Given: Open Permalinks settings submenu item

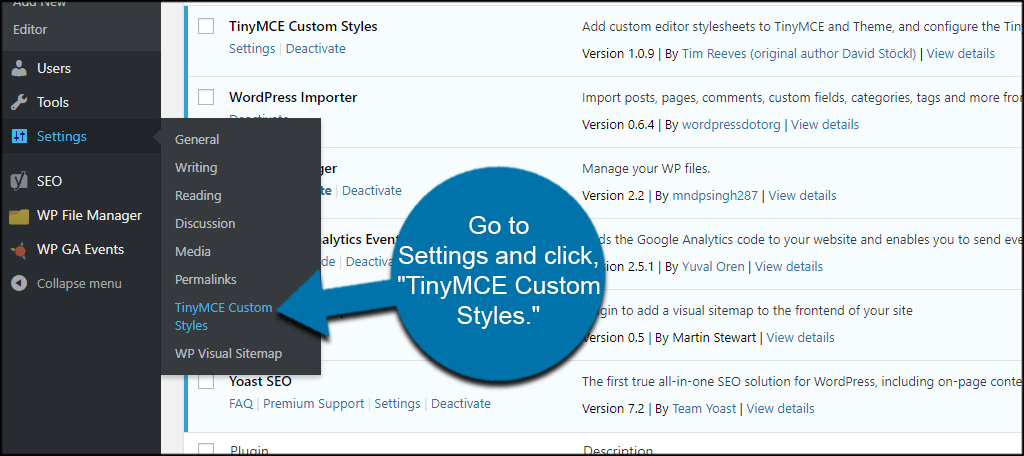Looking at the screenshot, I should click(206, 280).
